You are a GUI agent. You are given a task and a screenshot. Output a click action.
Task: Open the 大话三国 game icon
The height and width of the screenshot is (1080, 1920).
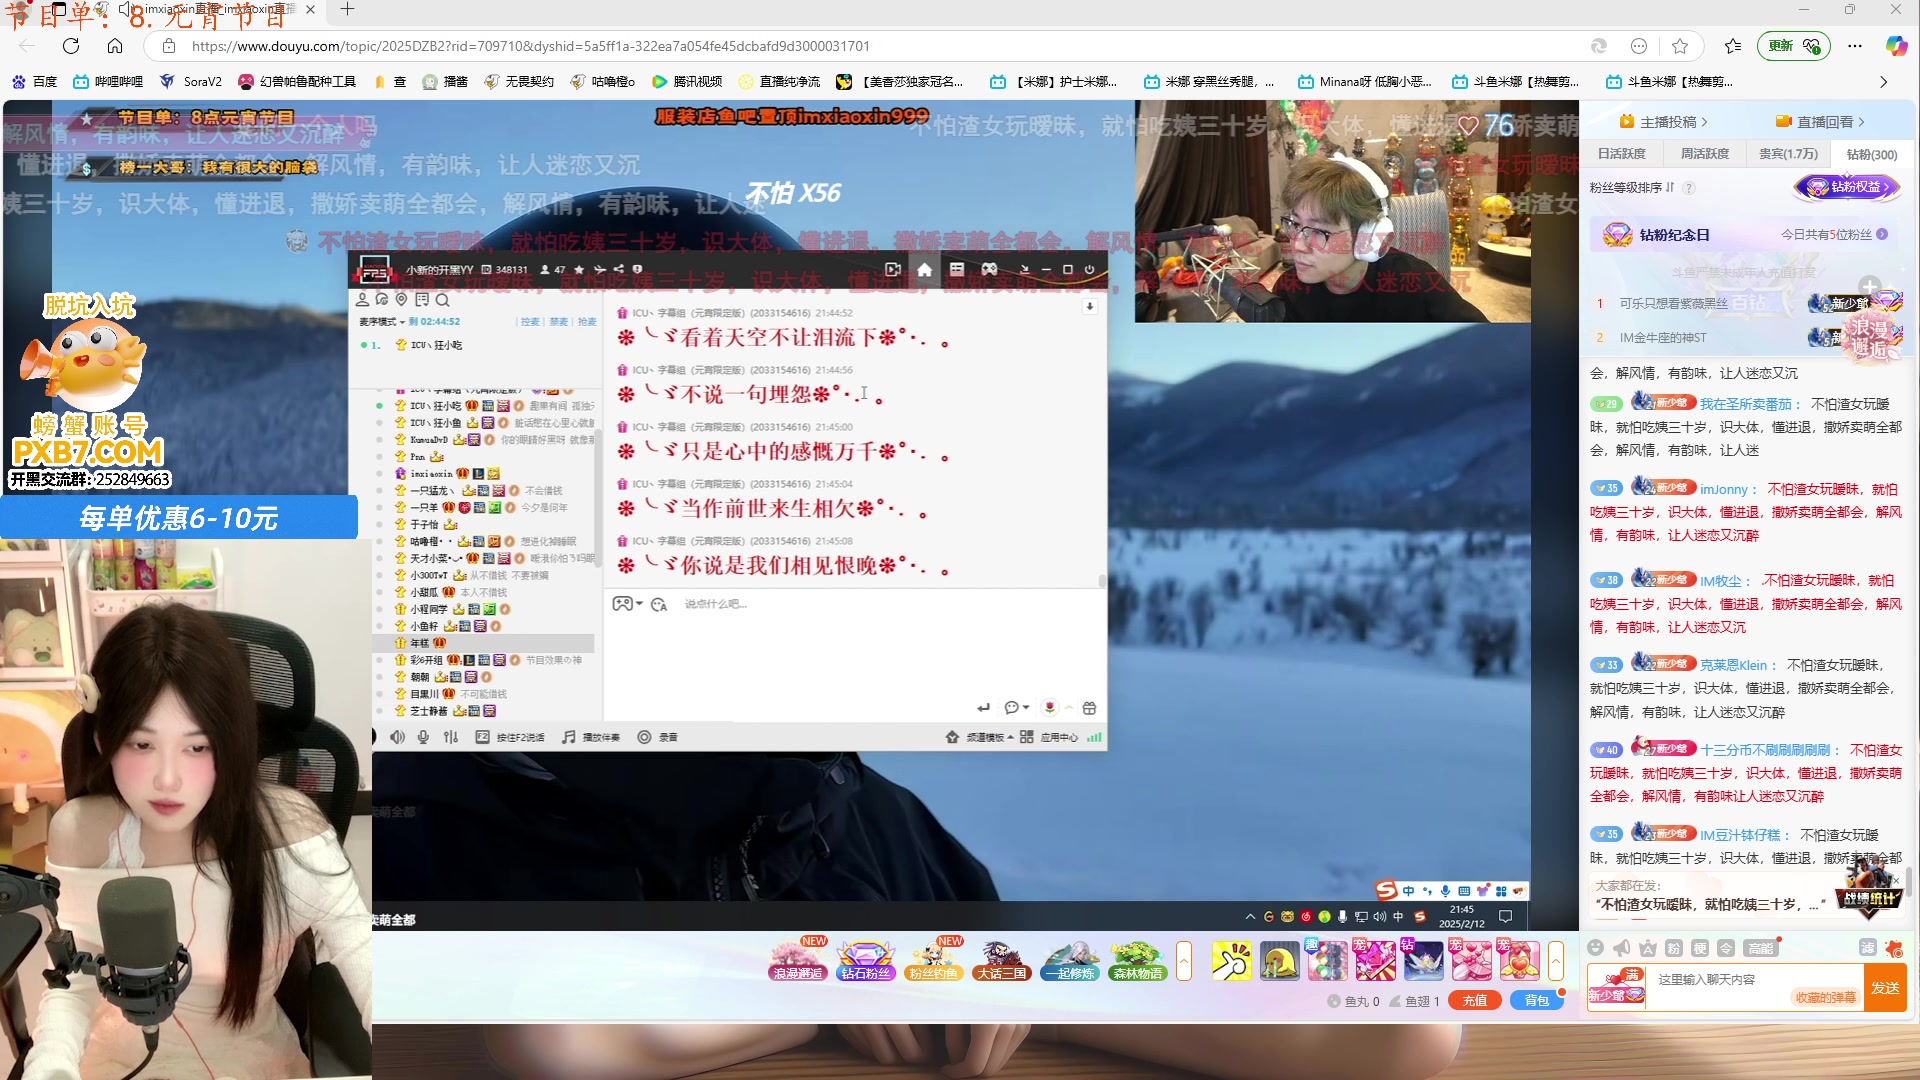click(1001, 960)
